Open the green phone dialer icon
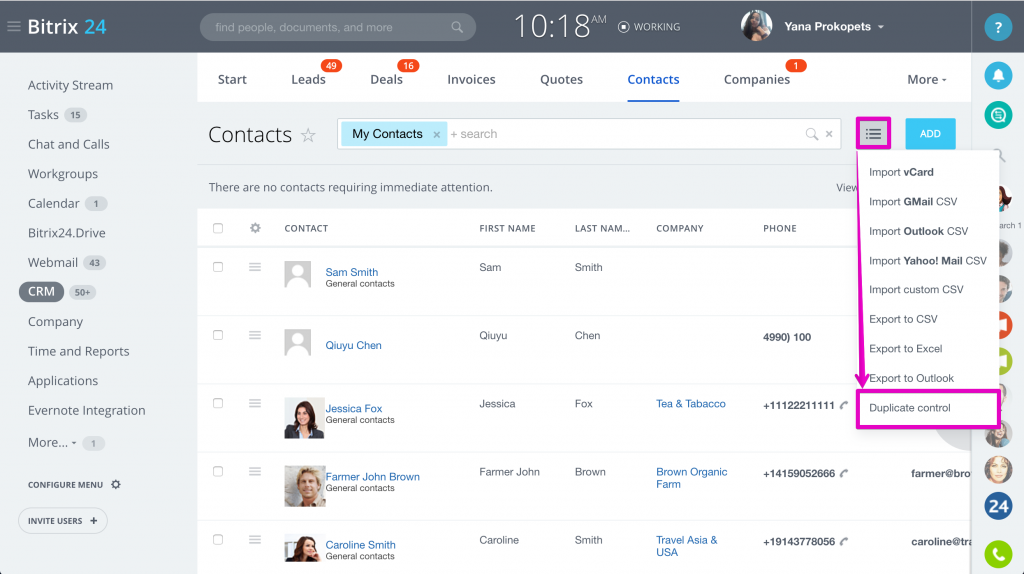1024x574 pixels. (x=998, y=554)
